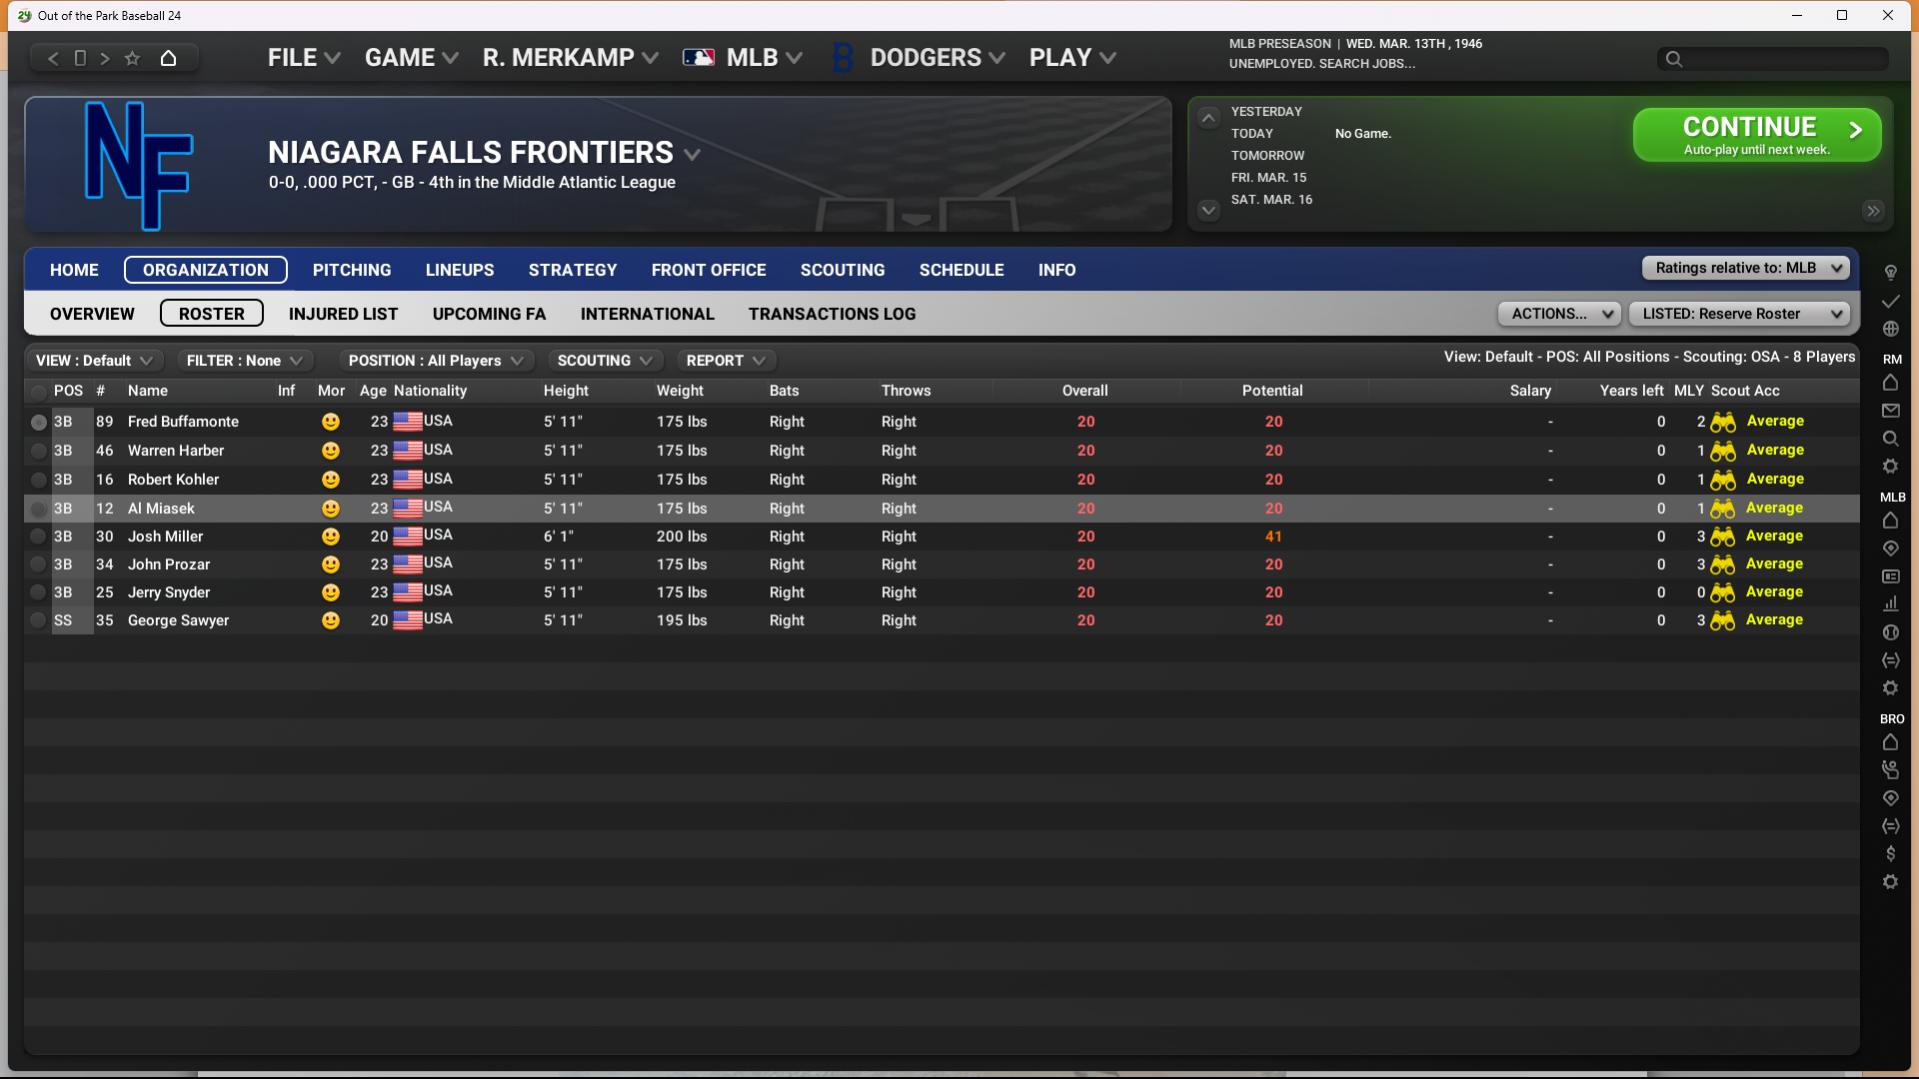Click the bar chart statistics icon under MLB
Image resolution: width=1919 pixels, height=1079 pixels.
coord(1890,604)
